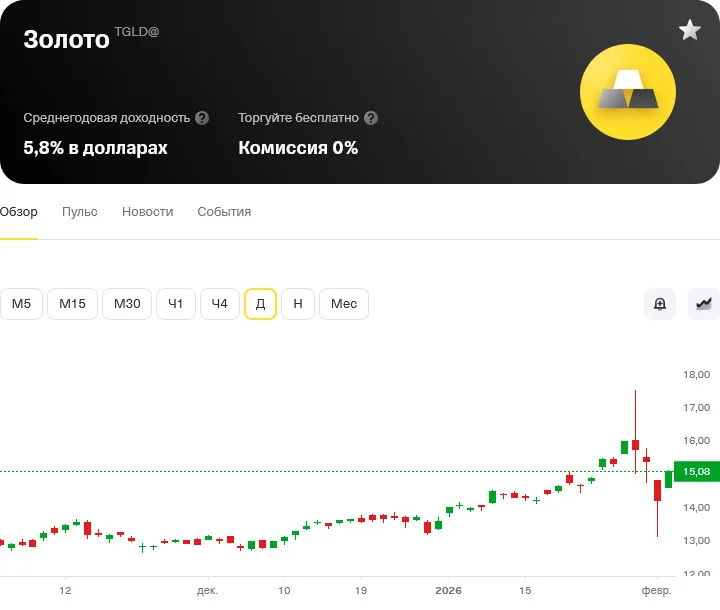Click the 18,00 price axis label
The width and height of the screenshot is (720, 610).
tap(697, 374)
